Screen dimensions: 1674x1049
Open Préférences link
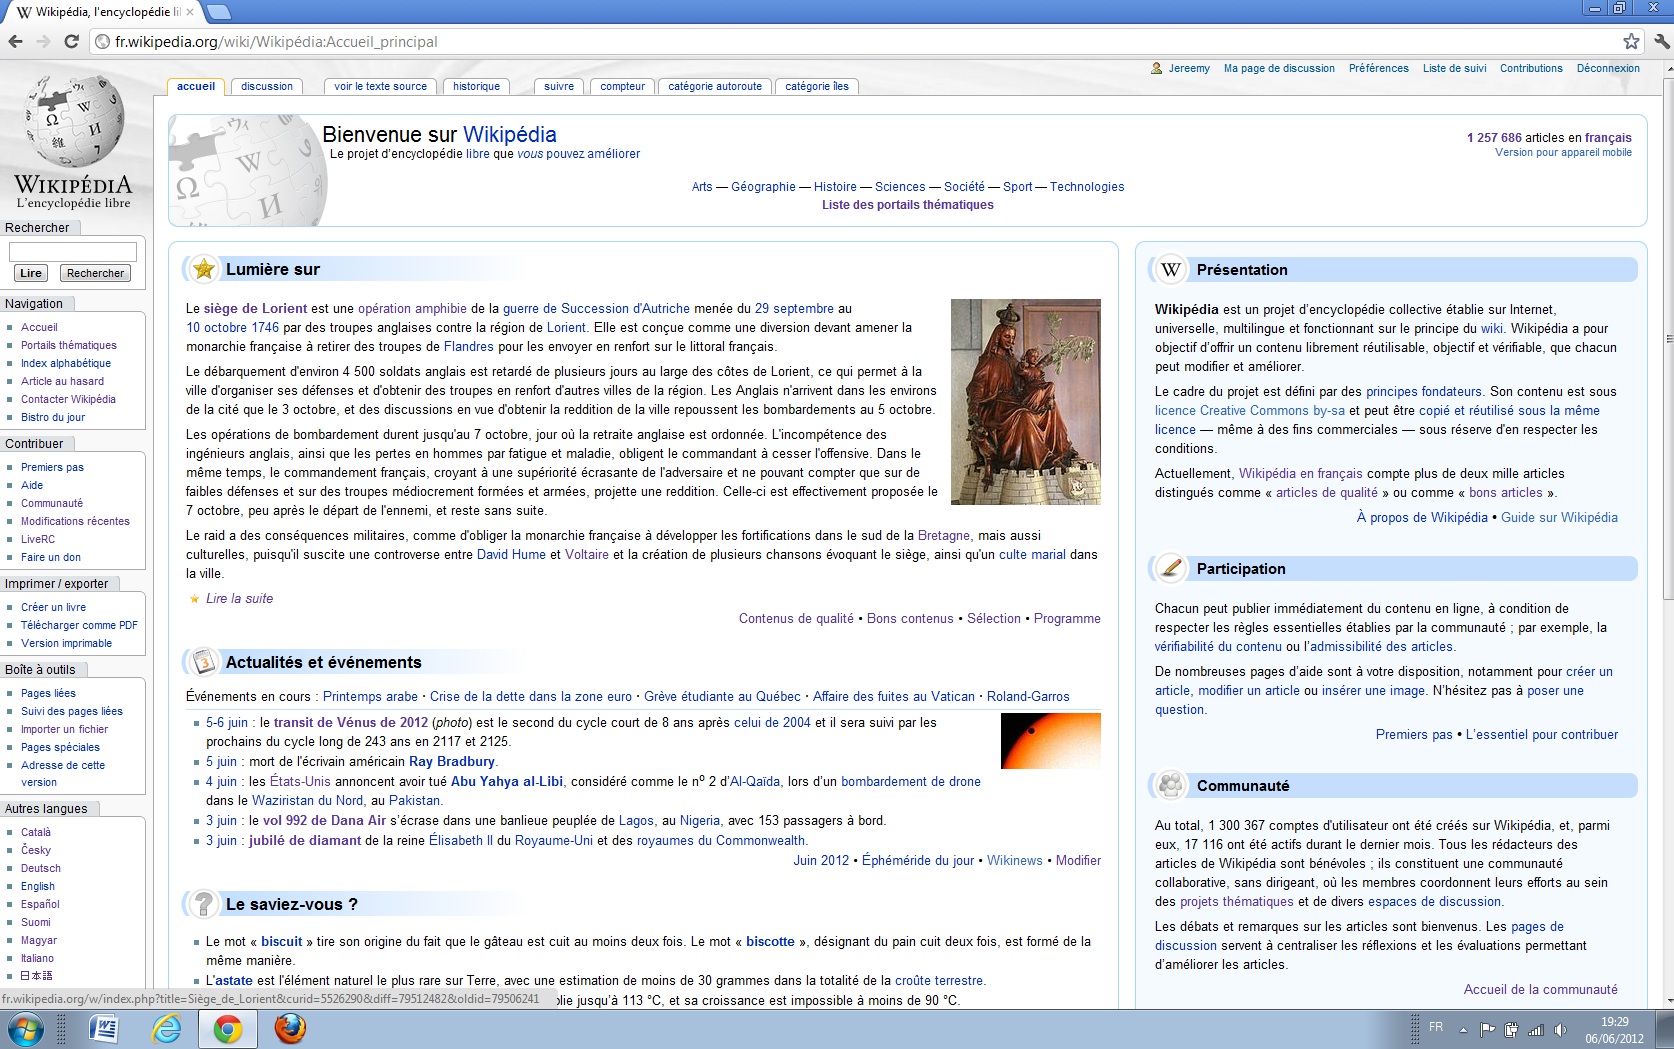(1378, 68)
